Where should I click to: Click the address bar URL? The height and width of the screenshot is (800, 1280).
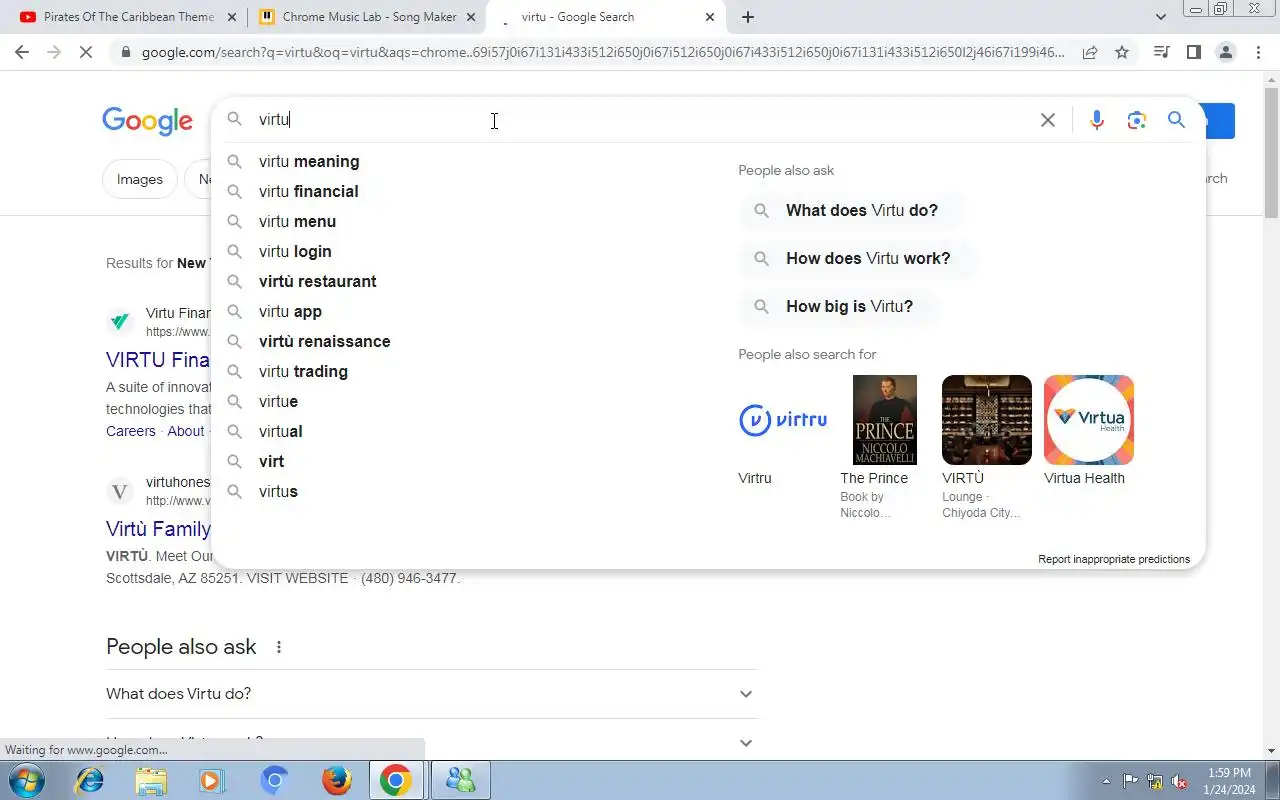pos(603,52)
